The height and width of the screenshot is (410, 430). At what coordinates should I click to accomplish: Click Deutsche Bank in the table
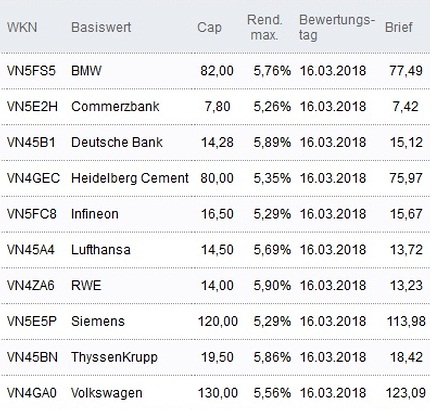[117, 142]
